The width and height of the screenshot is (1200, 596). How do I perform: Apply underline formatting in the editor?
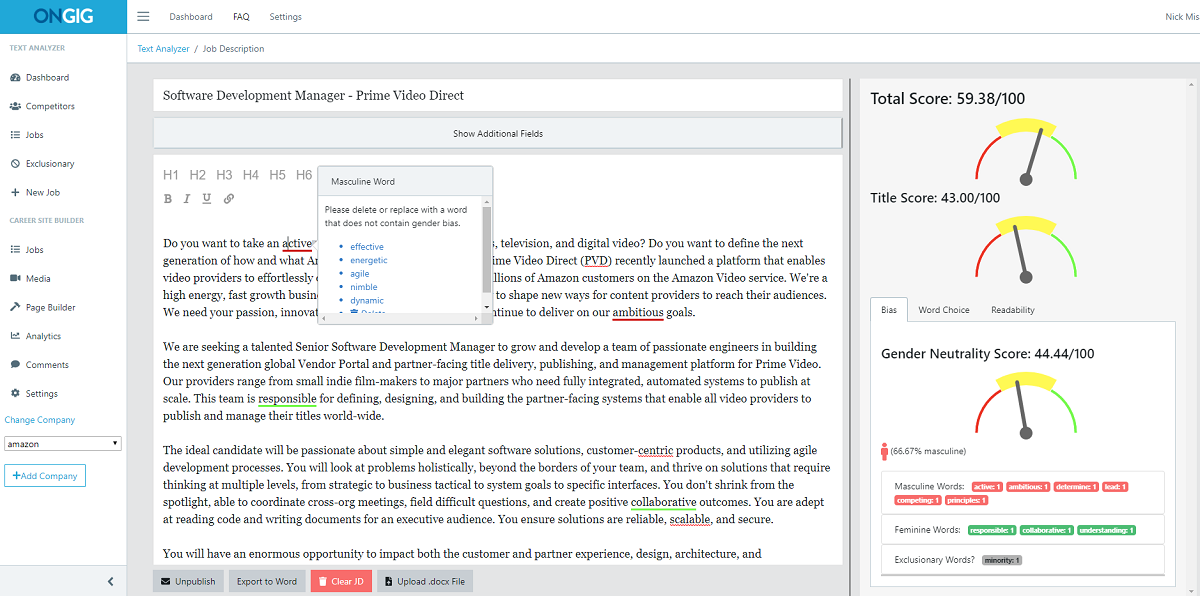click(x=207, y=199)
